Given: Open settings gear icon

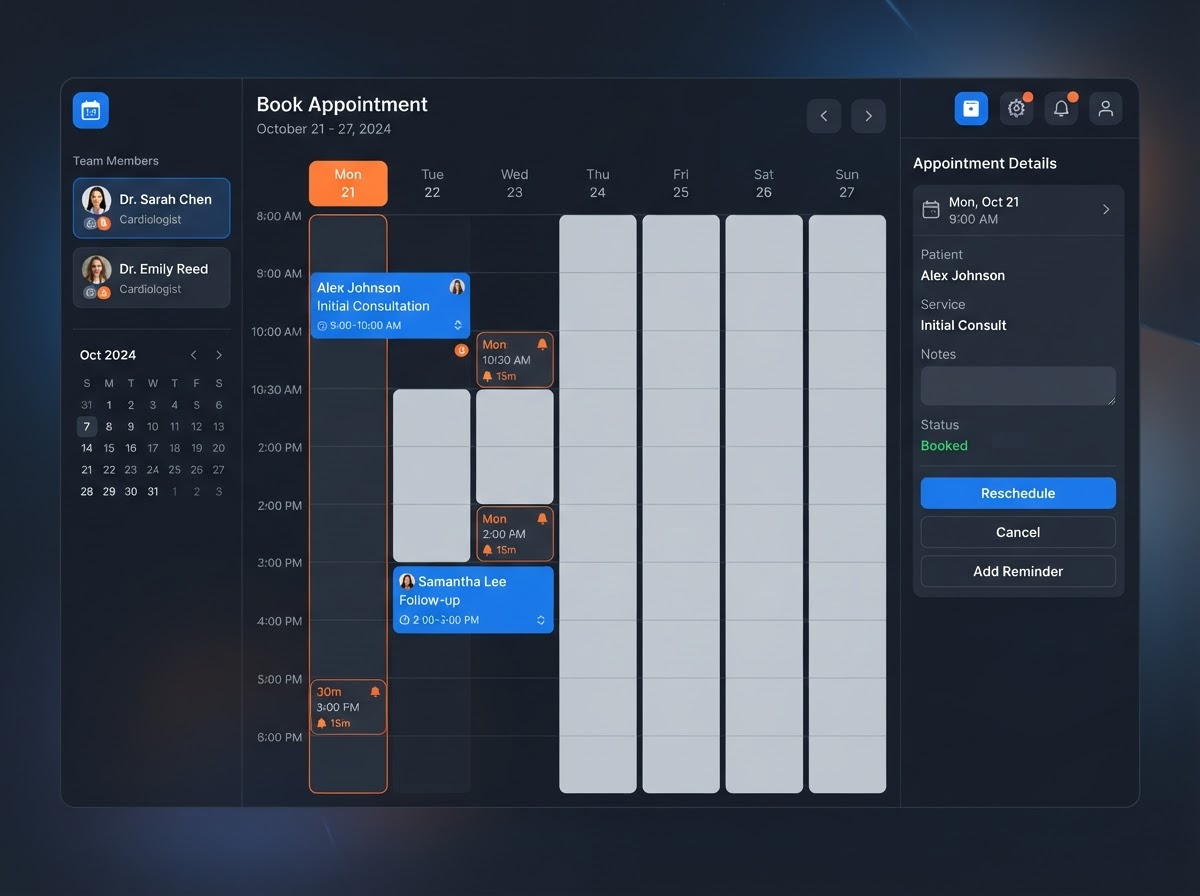Looking at the screenshot, I should click(1016, 108).
